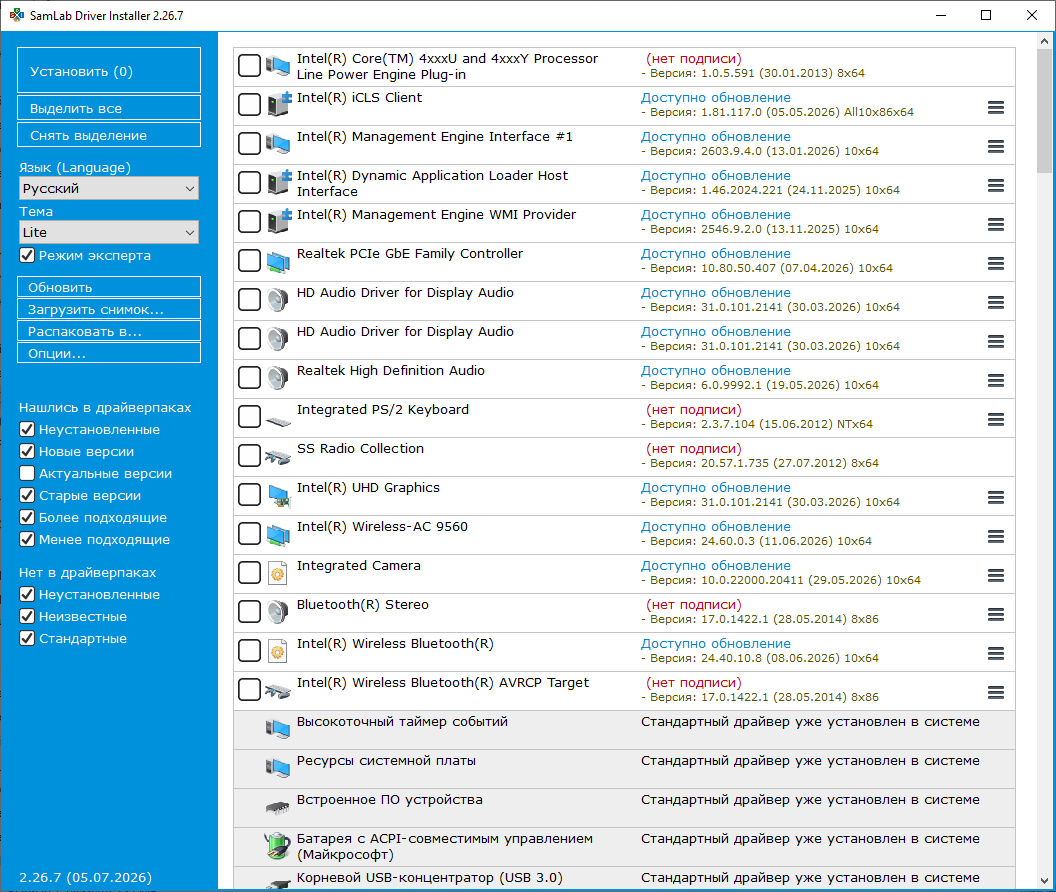The width and height of the screenshot is (1056, 892).
Task: Select the Высокоточный таймер событий row
Action: pyautogui.click(x=624, y=730)
